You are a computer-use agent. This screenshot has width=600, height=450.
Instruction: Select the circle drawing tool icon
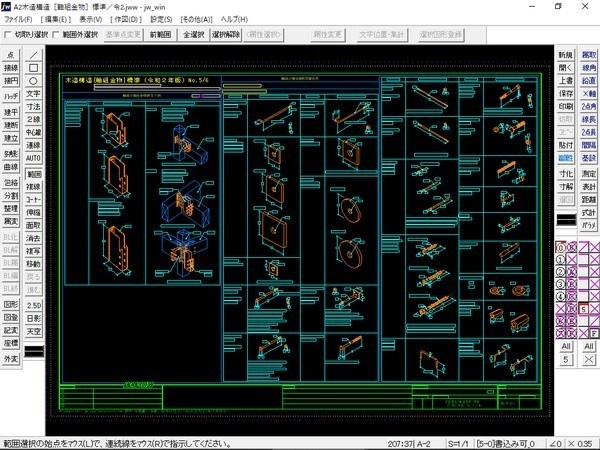click(33, 81)
